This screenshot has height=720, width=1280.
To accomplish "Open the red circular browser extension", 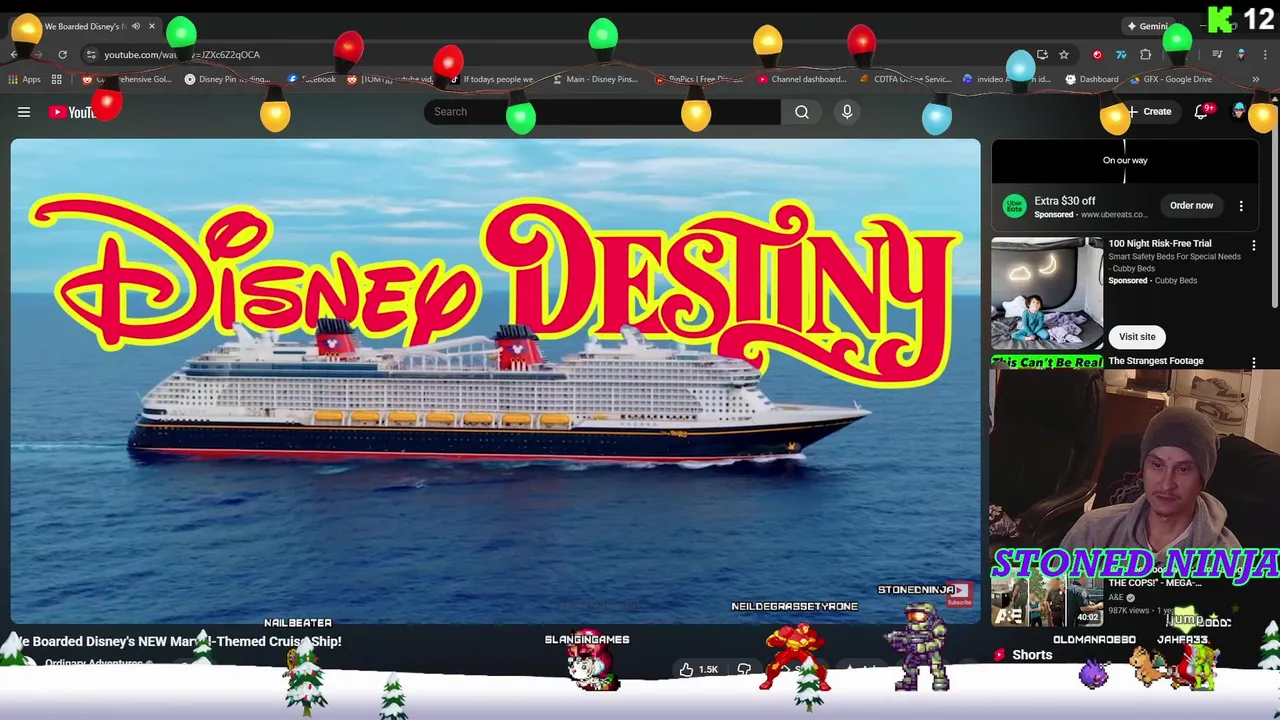I will click(1097, 55).
